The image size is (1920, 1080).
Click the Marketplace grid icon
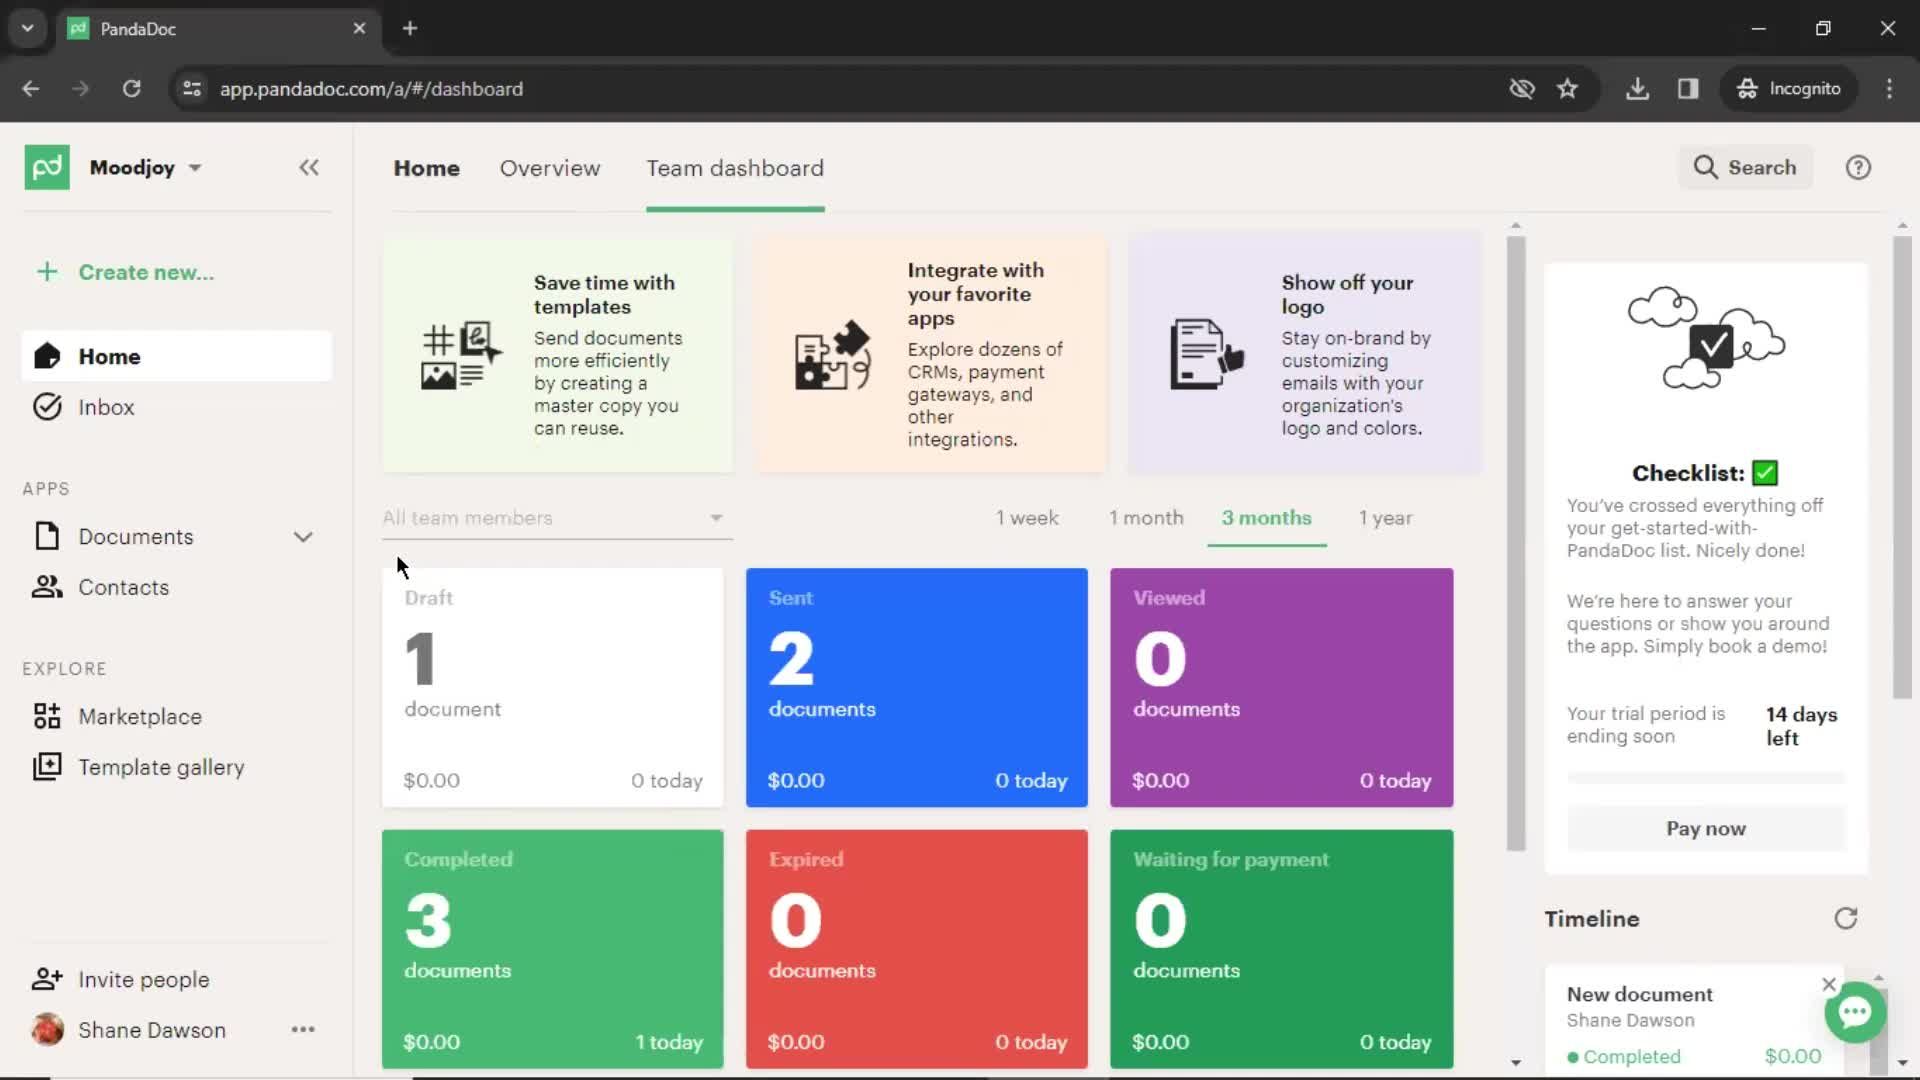click(47, 716)
